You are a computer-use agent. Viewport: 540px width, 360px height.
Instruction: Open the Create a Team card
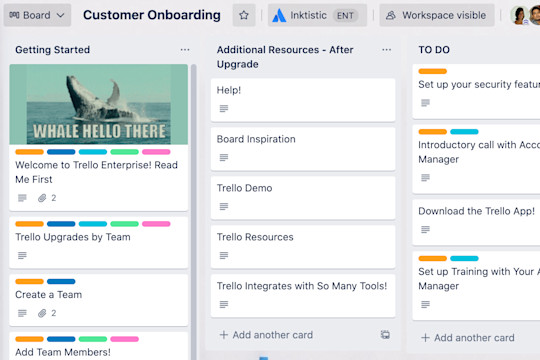pos(99,300)
